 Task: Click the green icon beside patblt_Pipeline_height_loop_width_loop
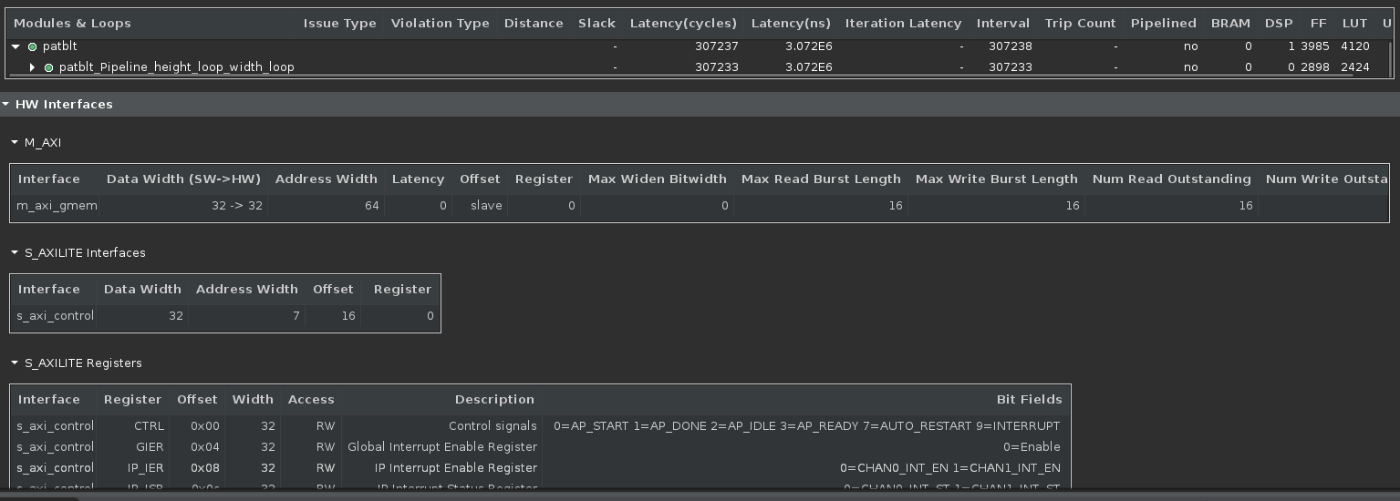click(x=49, y=67)
